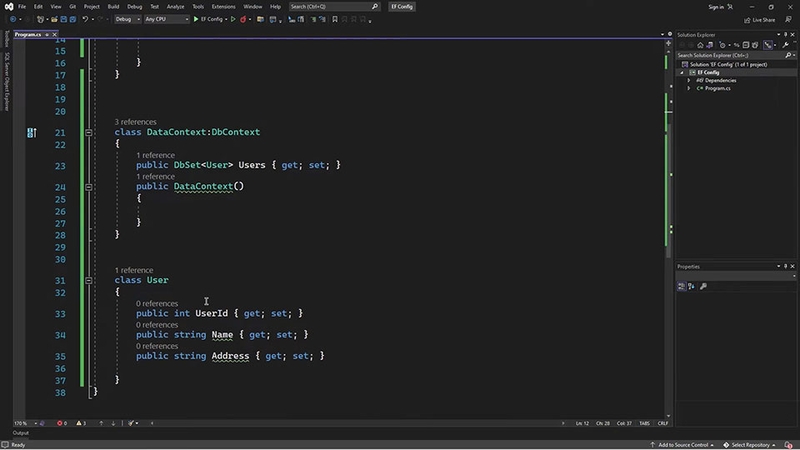
Task: Collapse the DataContext class outline
Action: pos(89,133)
